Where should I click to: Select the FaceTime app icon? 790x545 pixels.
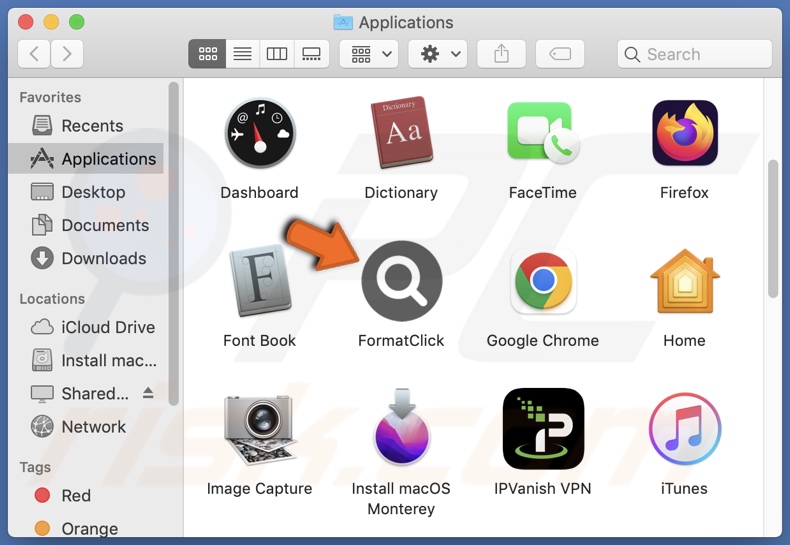click(x=543, y=132)
